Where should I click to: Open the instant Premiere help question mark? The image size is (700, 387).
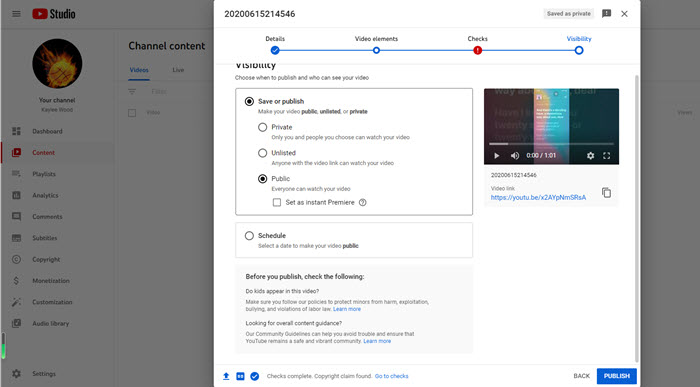click(362, 202)
